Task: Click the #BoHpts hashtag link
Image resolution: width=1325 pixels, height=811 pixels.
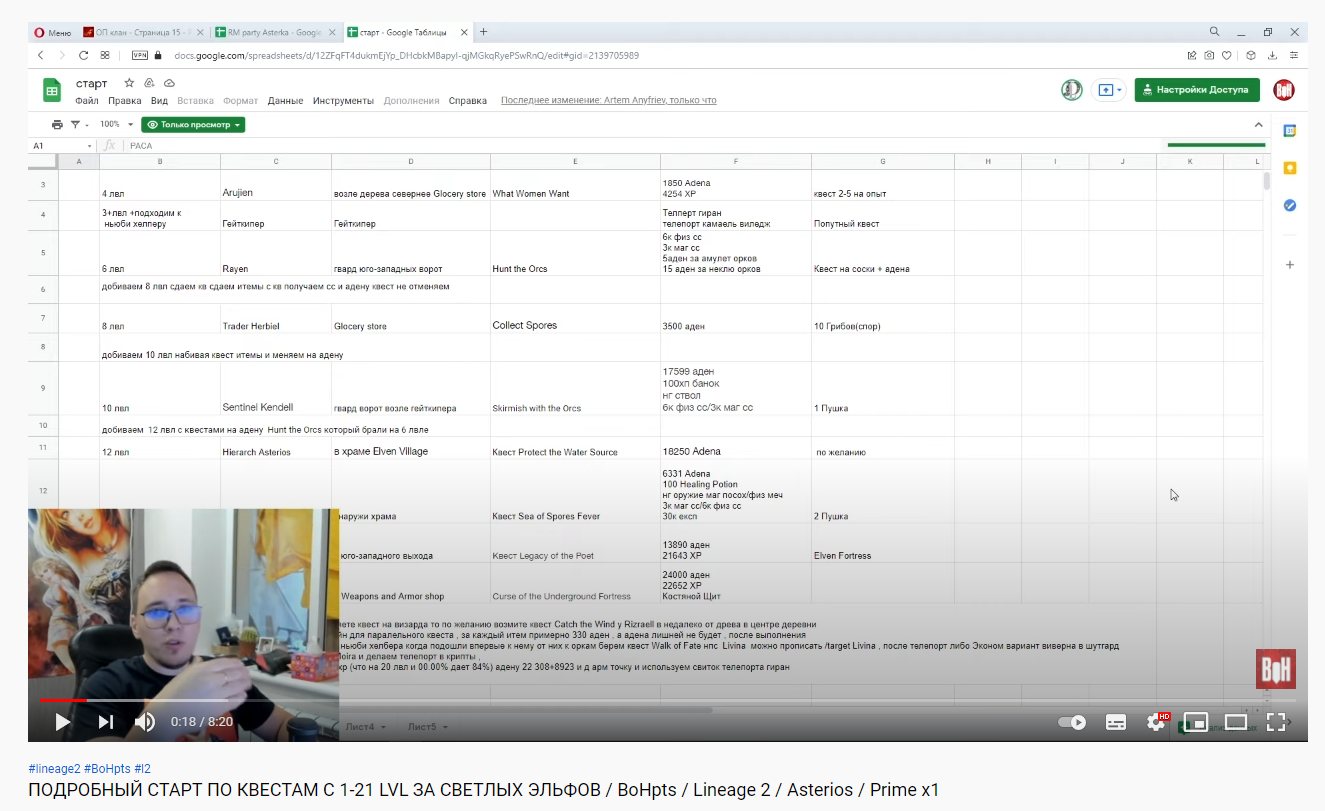Action: (107, 768)
